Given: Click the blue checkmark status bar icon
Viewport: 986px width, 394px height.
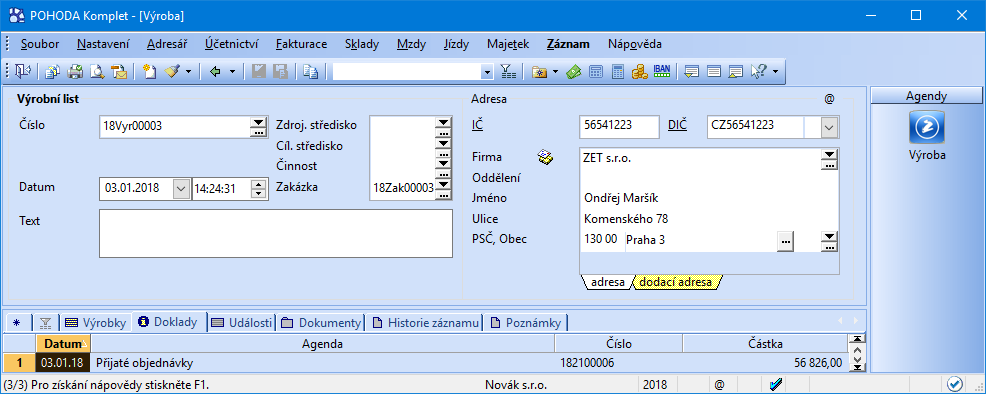Looking at the screenshot, I should click(777, 384).
